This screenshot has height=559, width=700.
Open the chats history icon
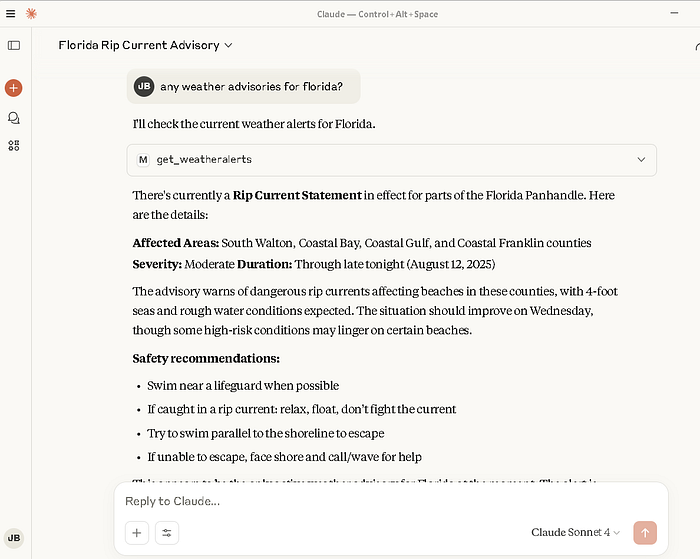click(14, 117)
